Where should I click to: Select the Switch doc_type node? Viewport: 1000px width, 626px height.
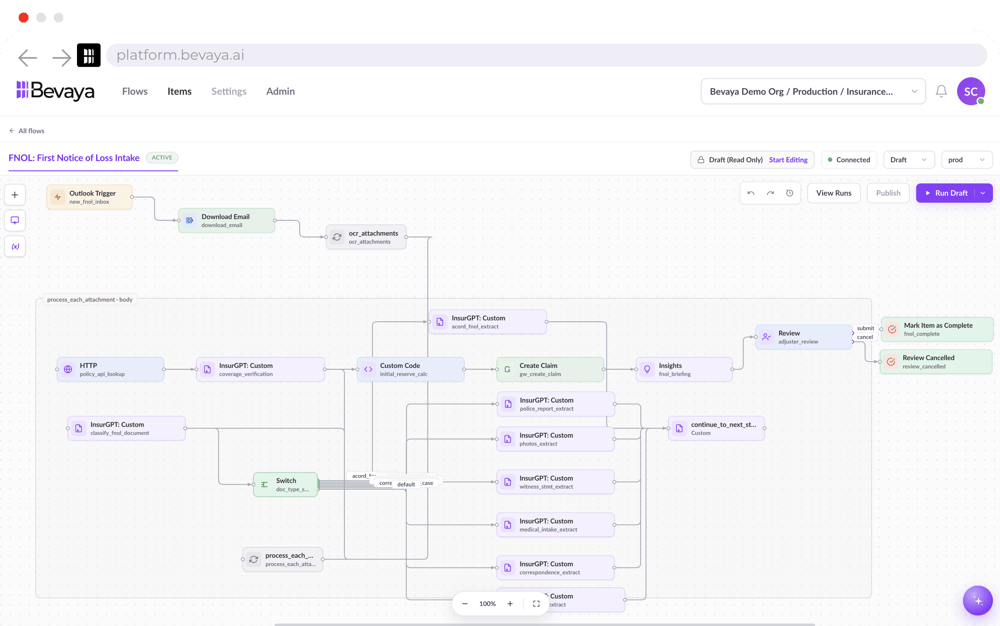(285, 484)
